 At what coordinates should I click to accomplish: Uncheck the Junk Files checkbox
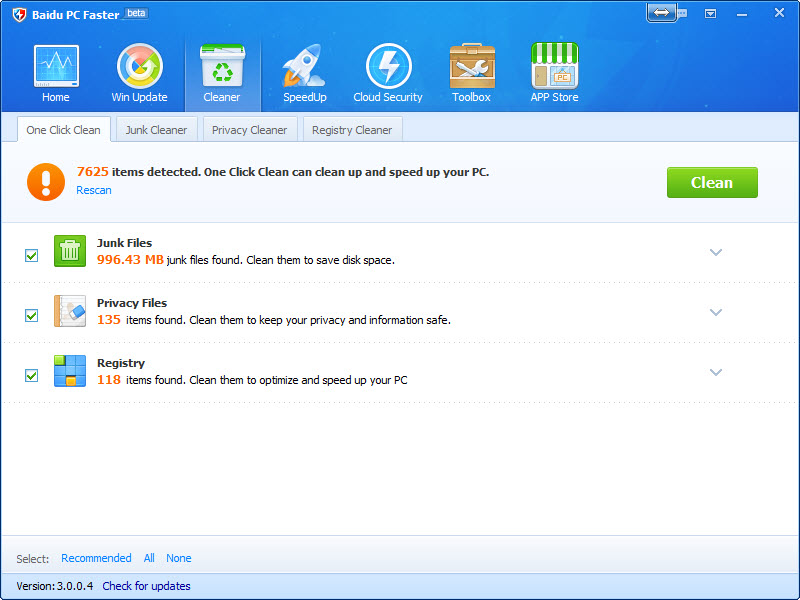click(x=32, y=255)
